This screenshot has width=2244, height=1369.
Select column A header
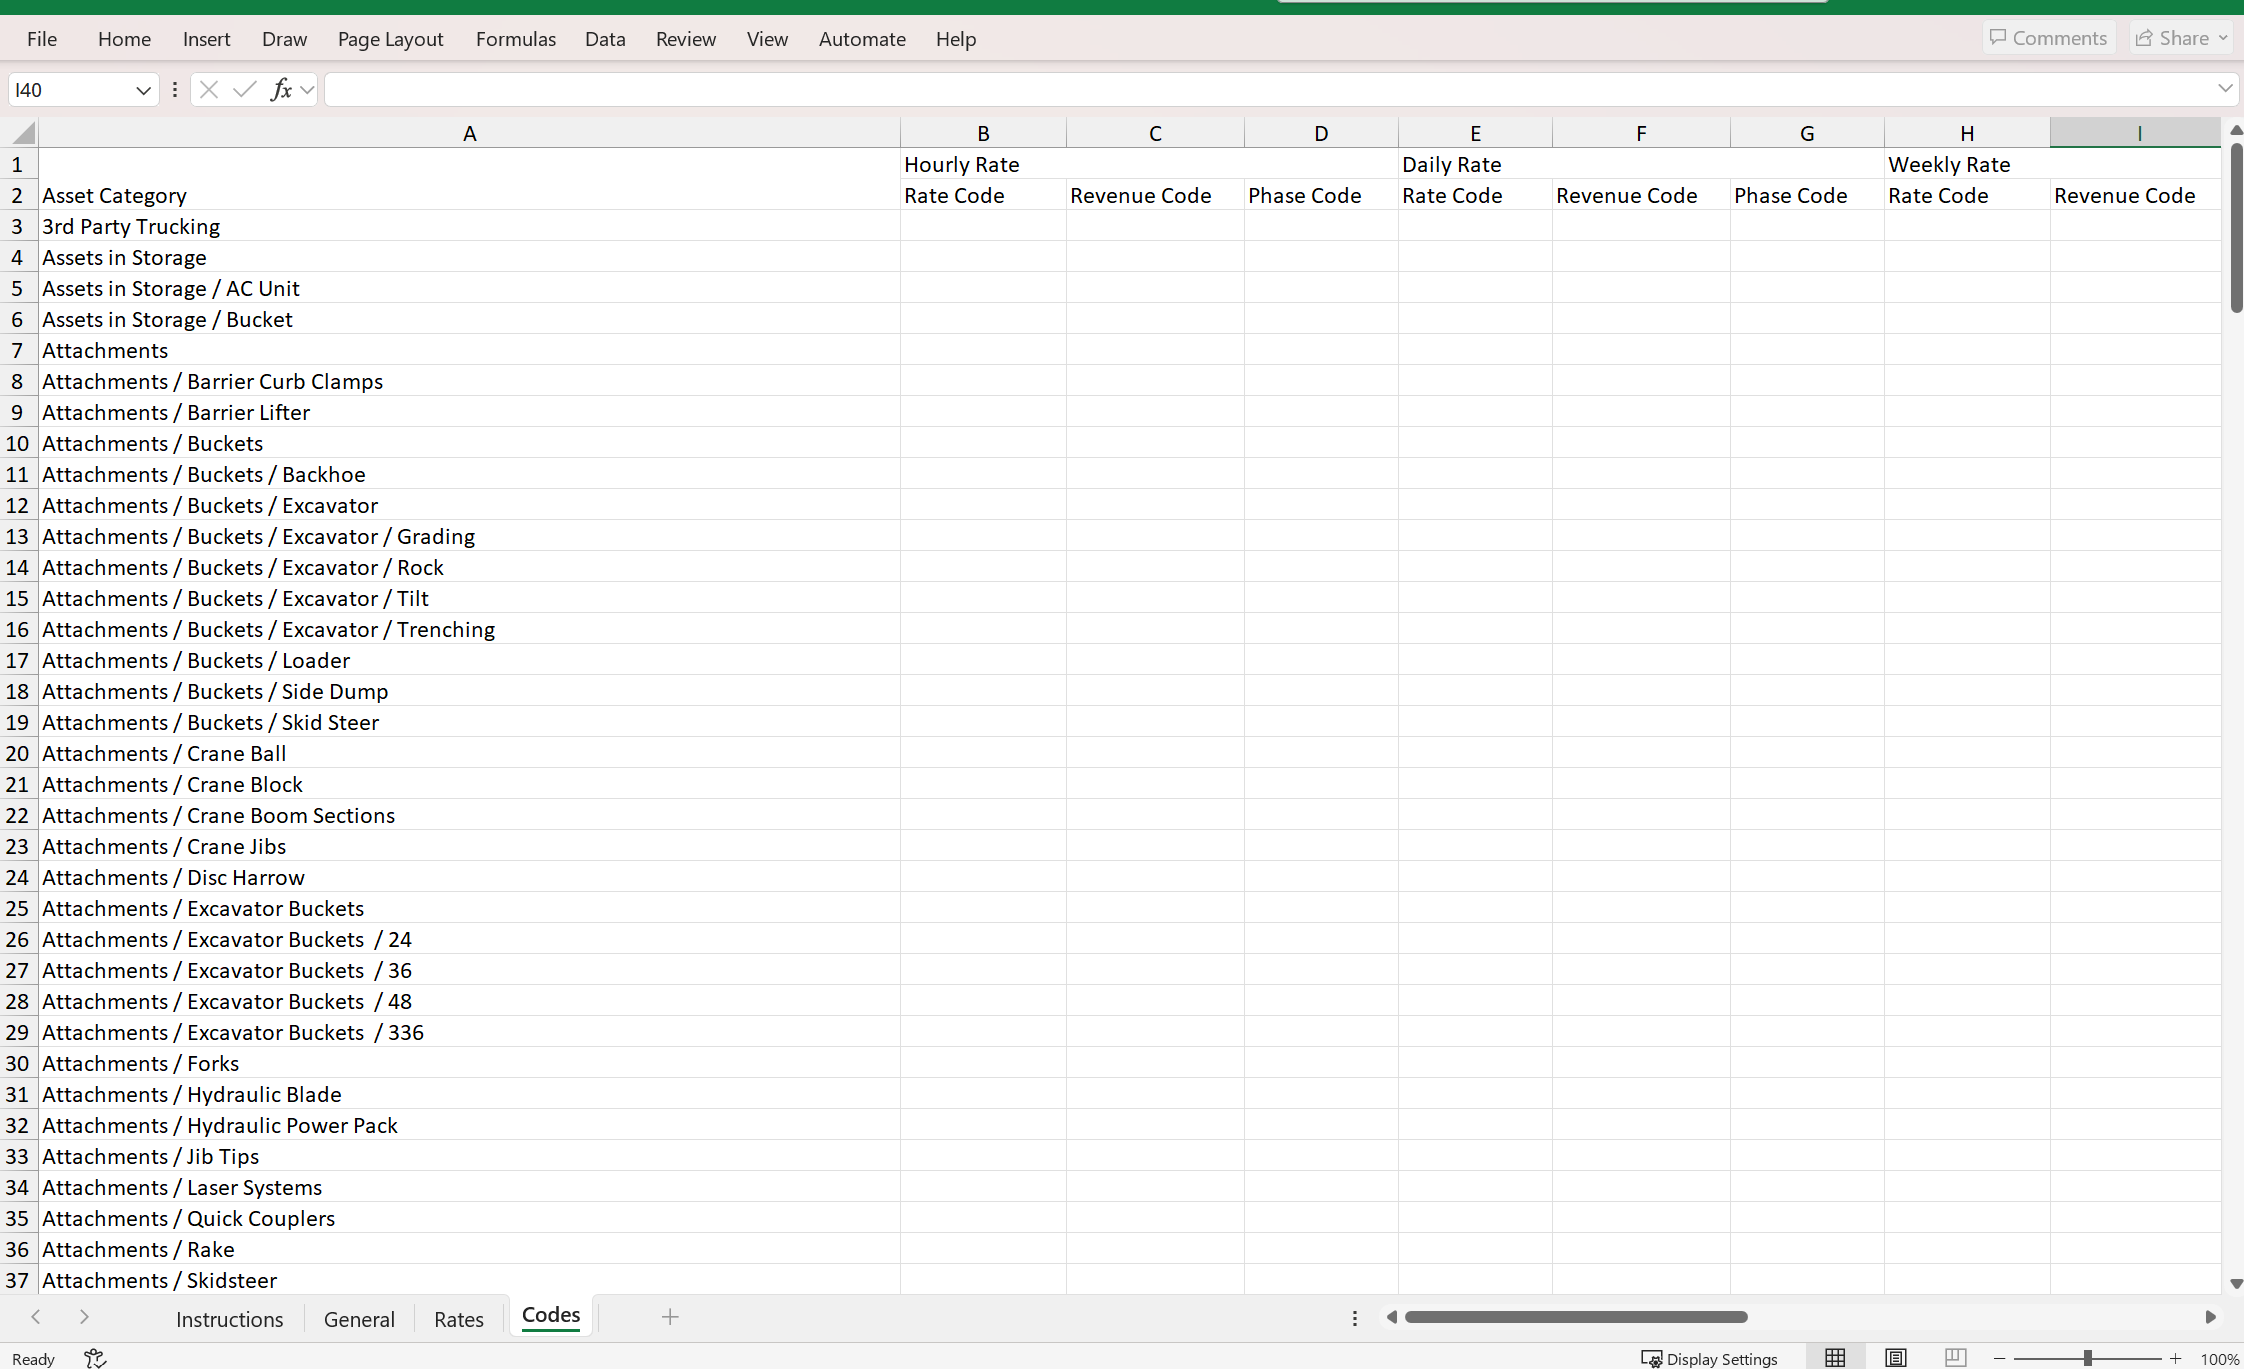470,133
